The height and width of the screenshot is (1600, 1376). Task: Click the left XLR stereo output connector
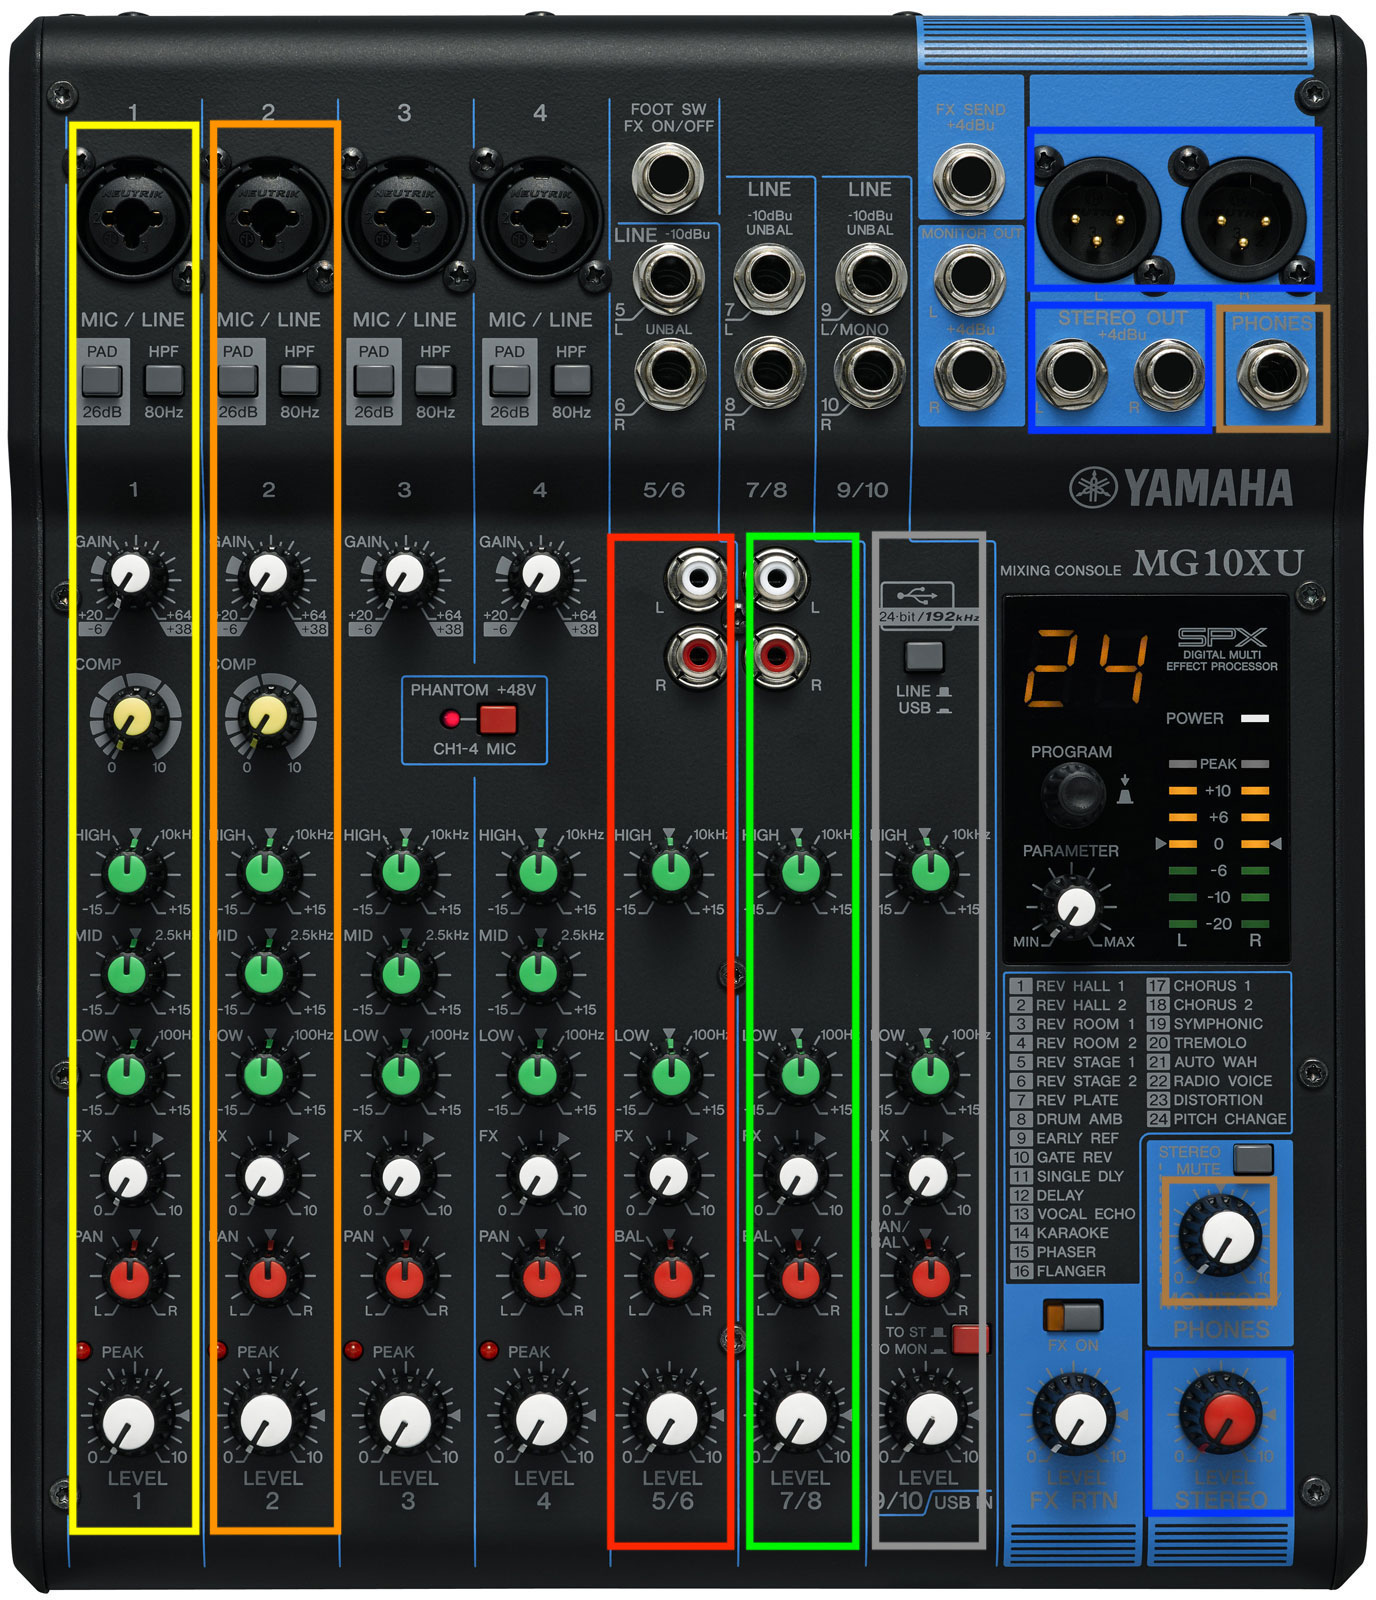tap(1098, 217)
